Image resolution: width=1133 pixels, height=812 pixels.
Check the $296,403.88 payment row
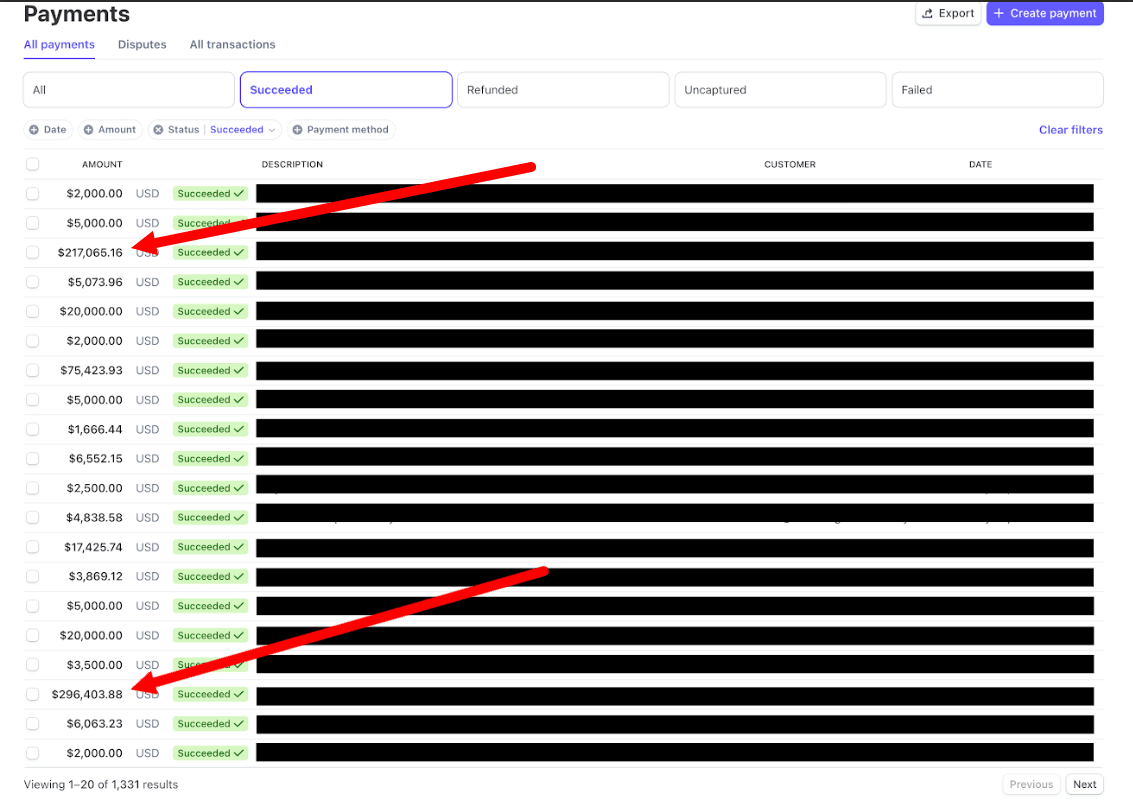33,694
